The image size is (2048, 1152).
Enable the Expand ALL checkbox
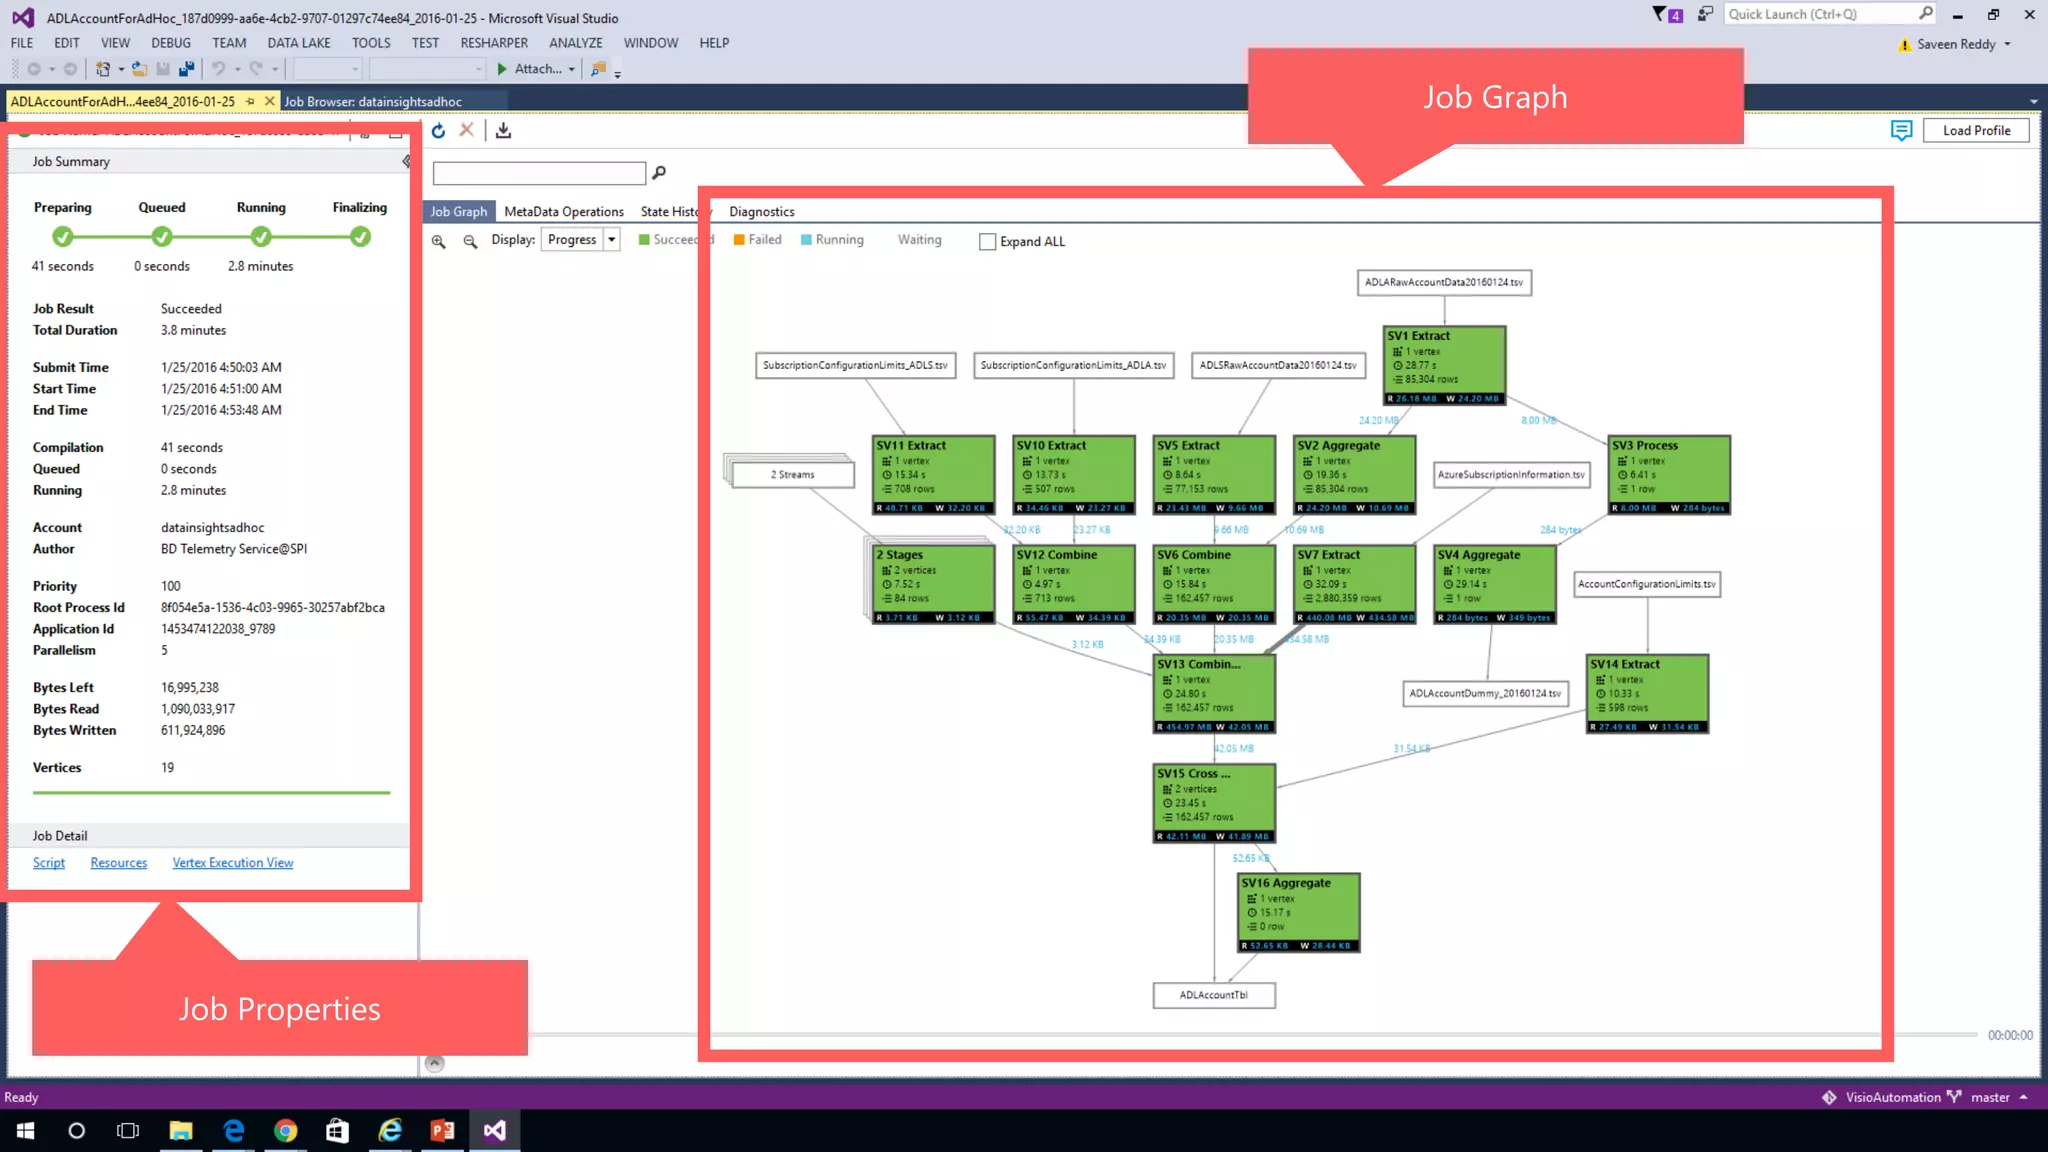tap(987, 242)
